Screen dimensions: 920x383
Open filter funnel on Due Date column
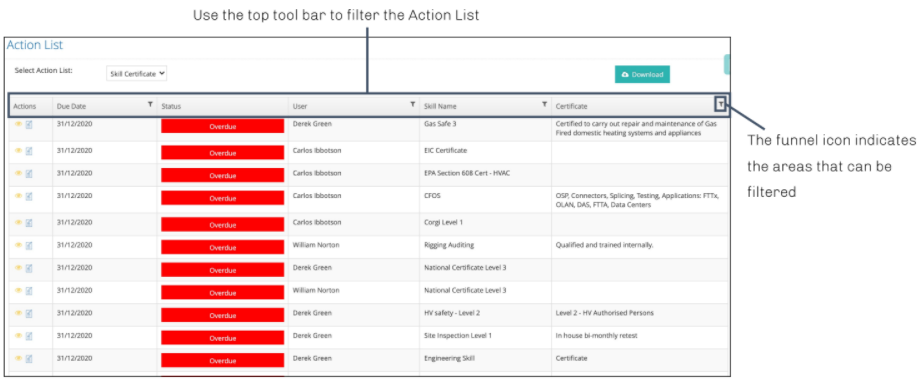[x=150, y=104]
